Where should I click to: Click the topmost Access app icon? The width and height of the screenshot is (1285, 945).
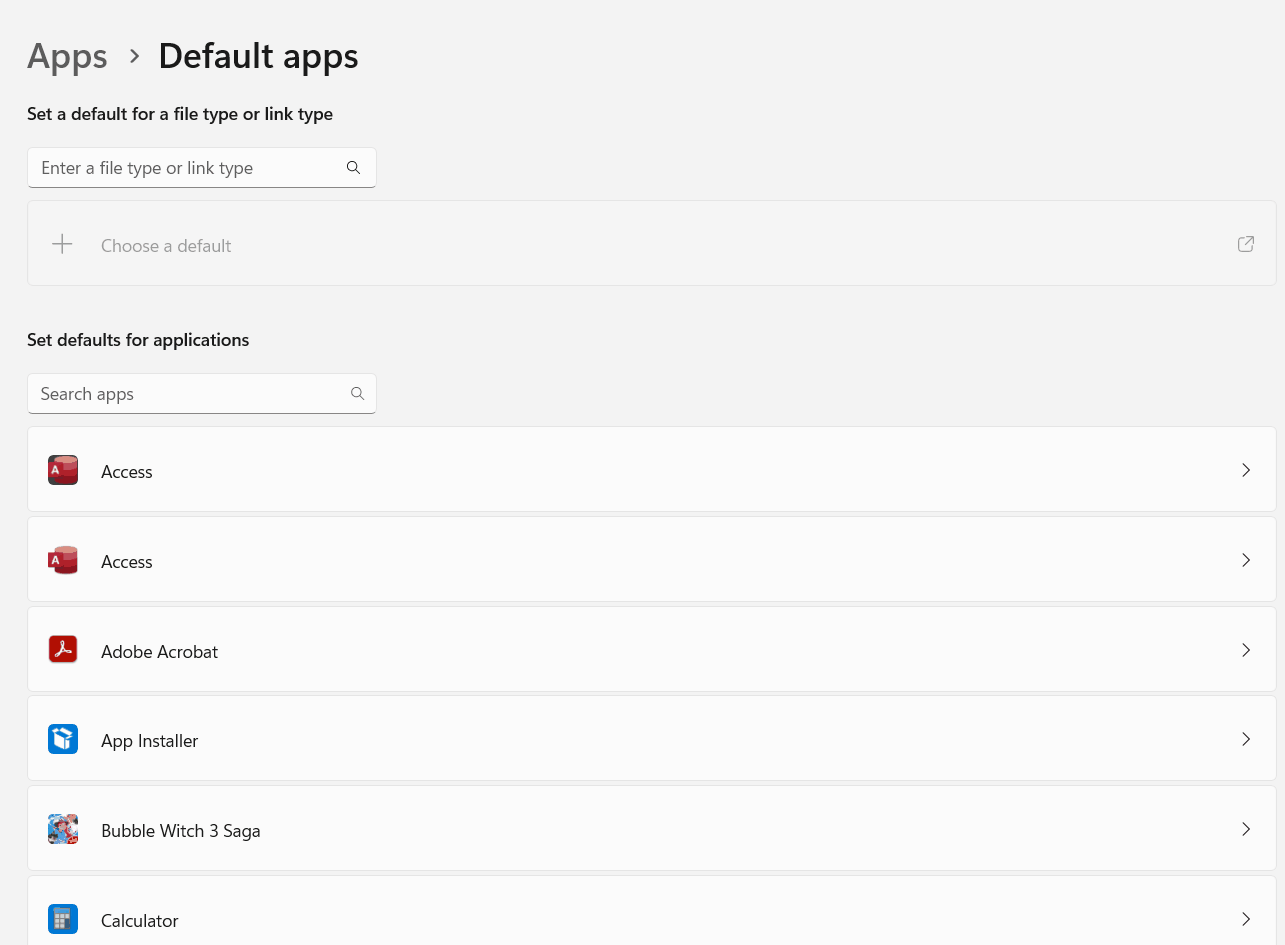63,470
